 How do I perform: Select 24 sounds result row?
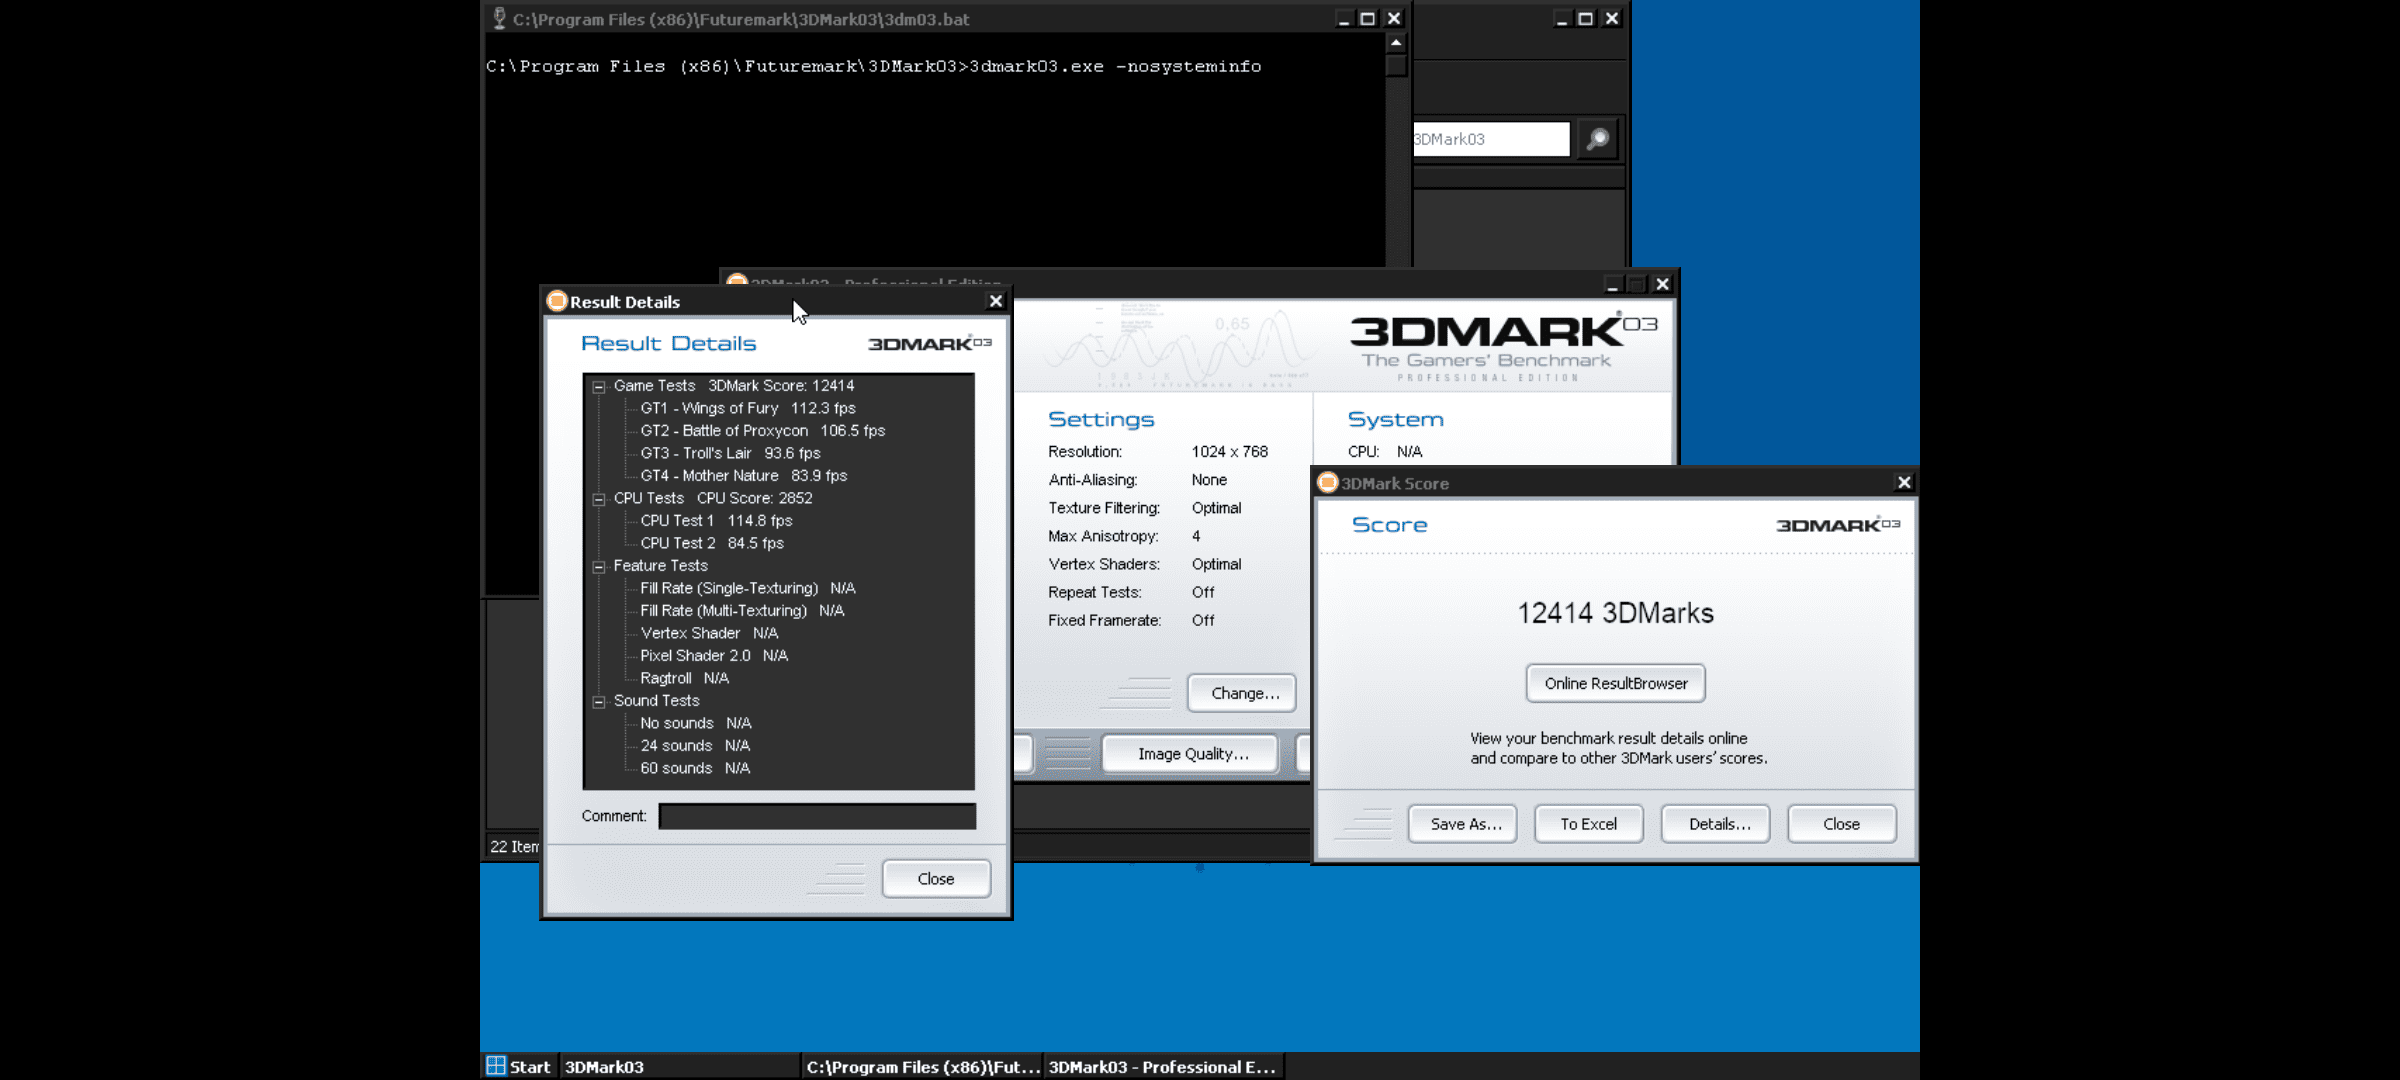coord(695,746)
